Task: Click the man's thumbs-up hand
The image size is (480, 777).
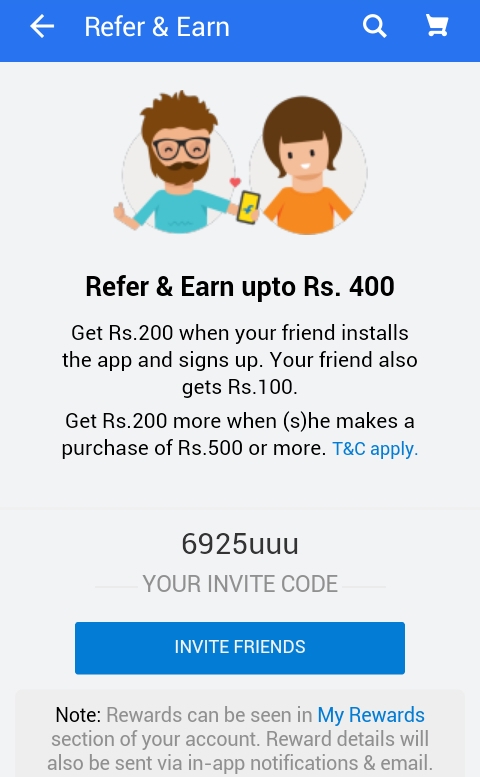Action: (121, 213)
